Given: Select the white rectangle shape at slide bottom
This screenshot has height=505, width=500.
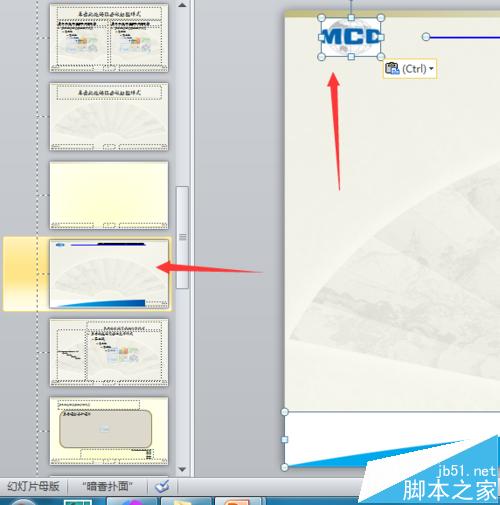Looking at the screenshot, I should [392, 439].
